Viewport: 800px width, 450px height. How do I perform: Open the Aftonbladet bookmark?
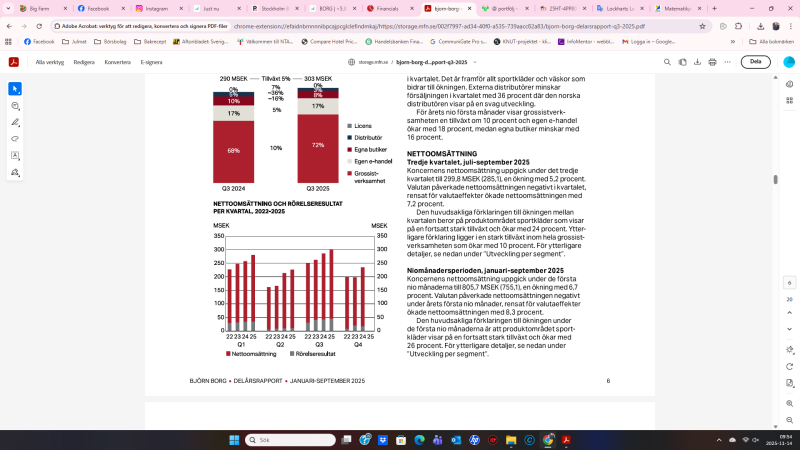click(200, 42)
